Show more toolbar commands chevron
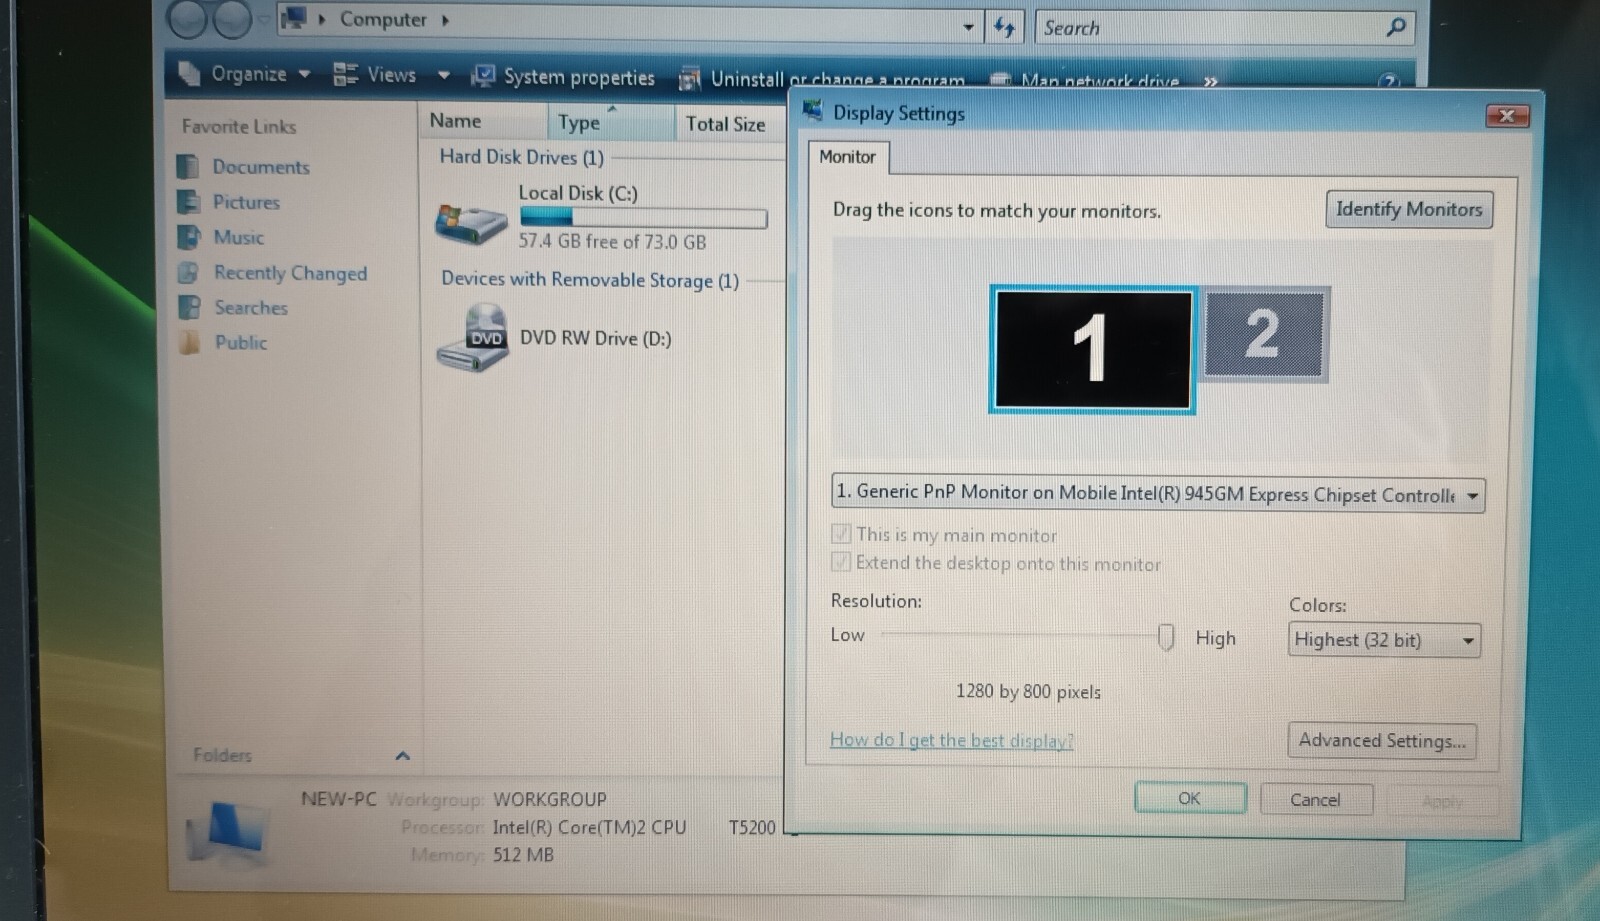 tap(1211, 82)
